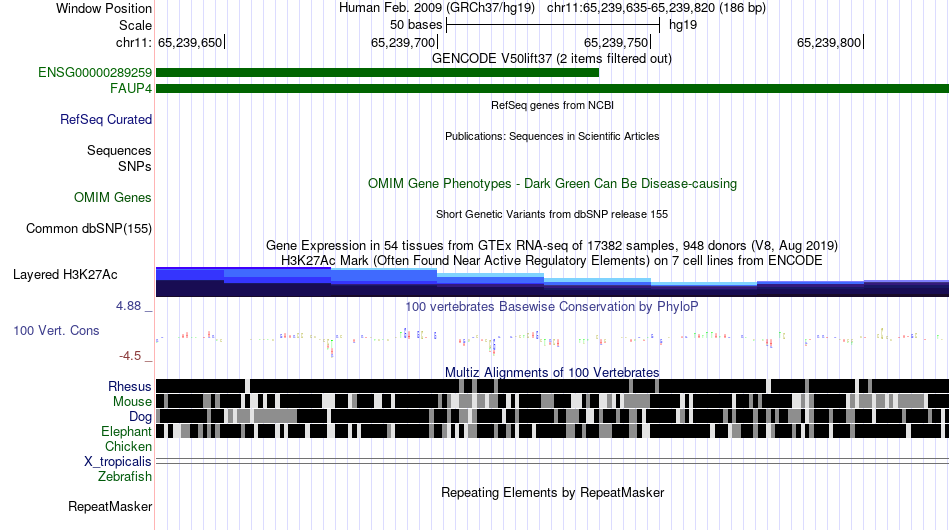This screenshot has height=530, width=950.
Task: Select the ENSG00000289259 green transcript bar
Action: [x=377, y=73]
